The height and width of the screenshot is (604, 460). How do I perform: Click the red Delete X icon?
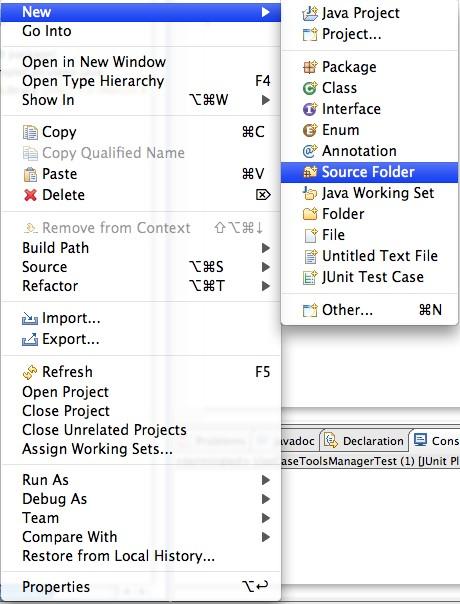tap(30, 195)
